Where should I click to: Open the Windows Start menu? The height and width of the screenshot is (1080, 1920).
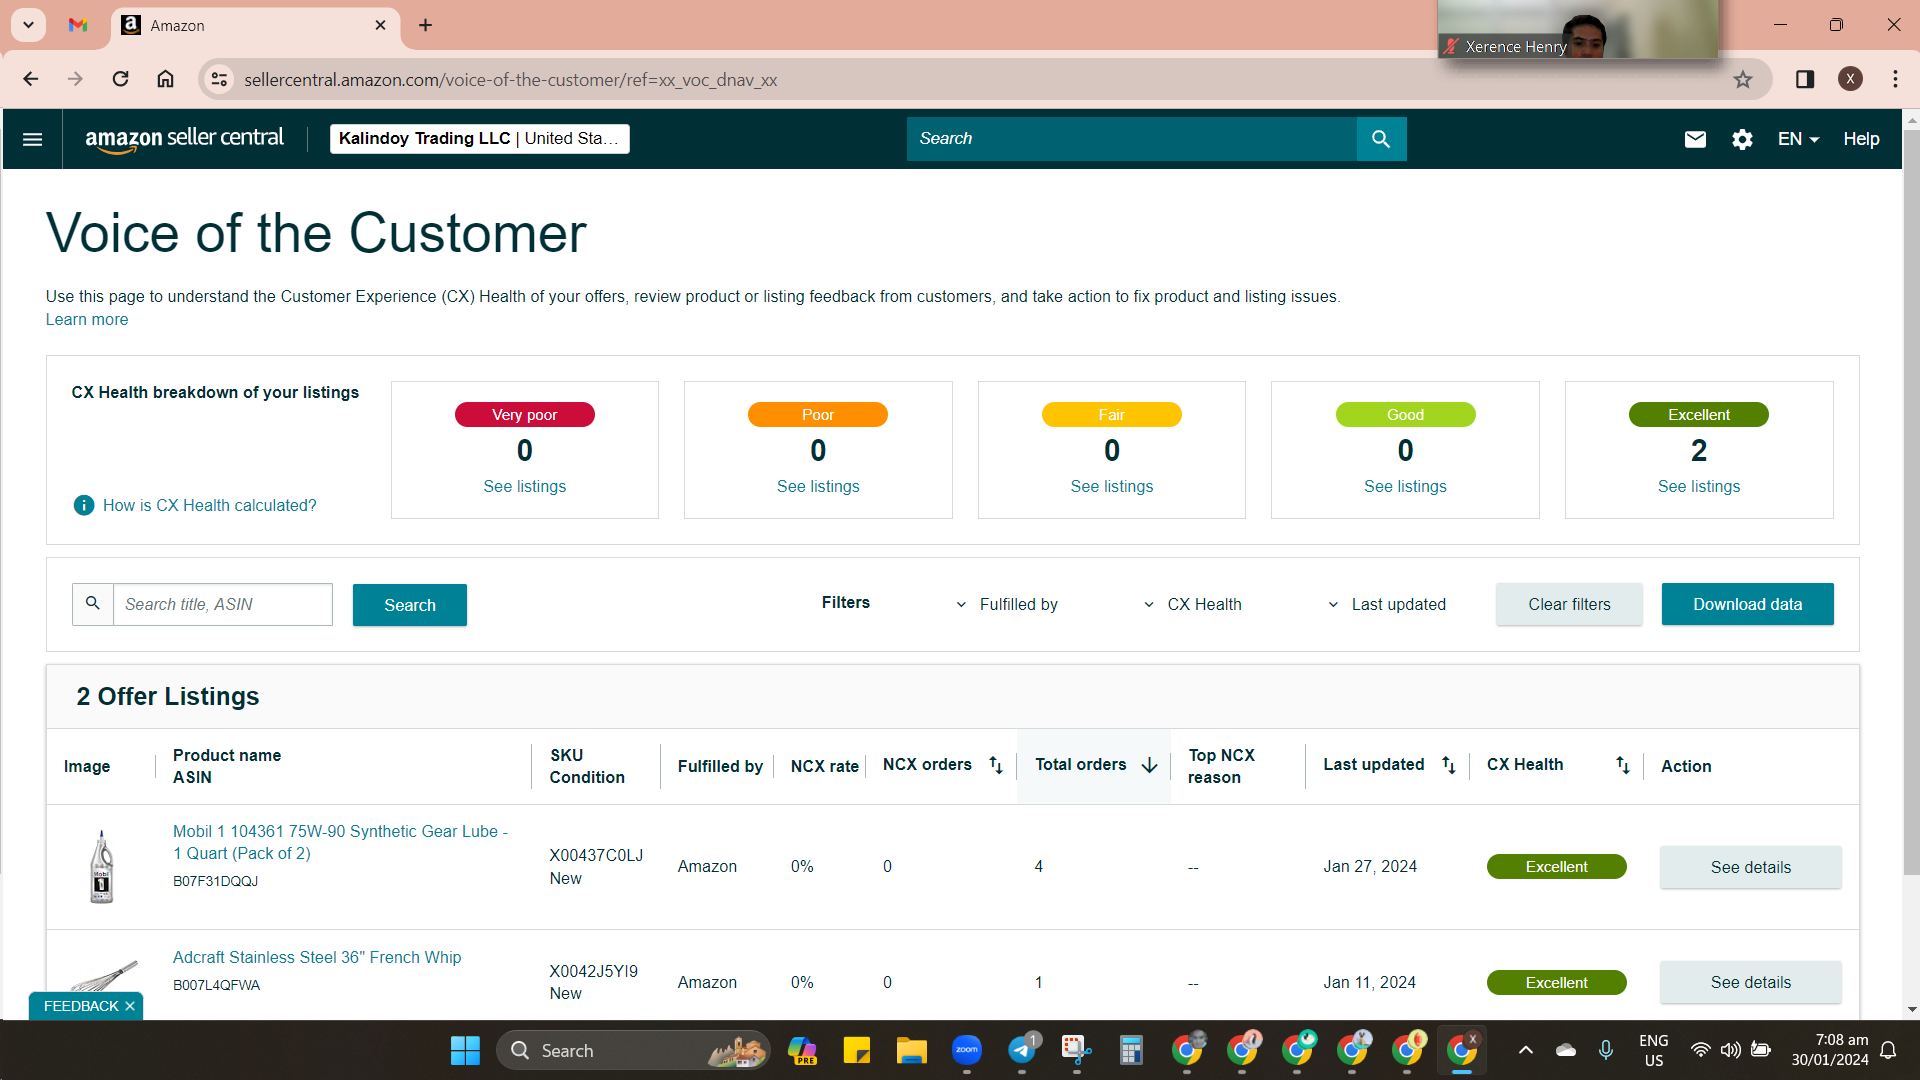(465, 1051)
